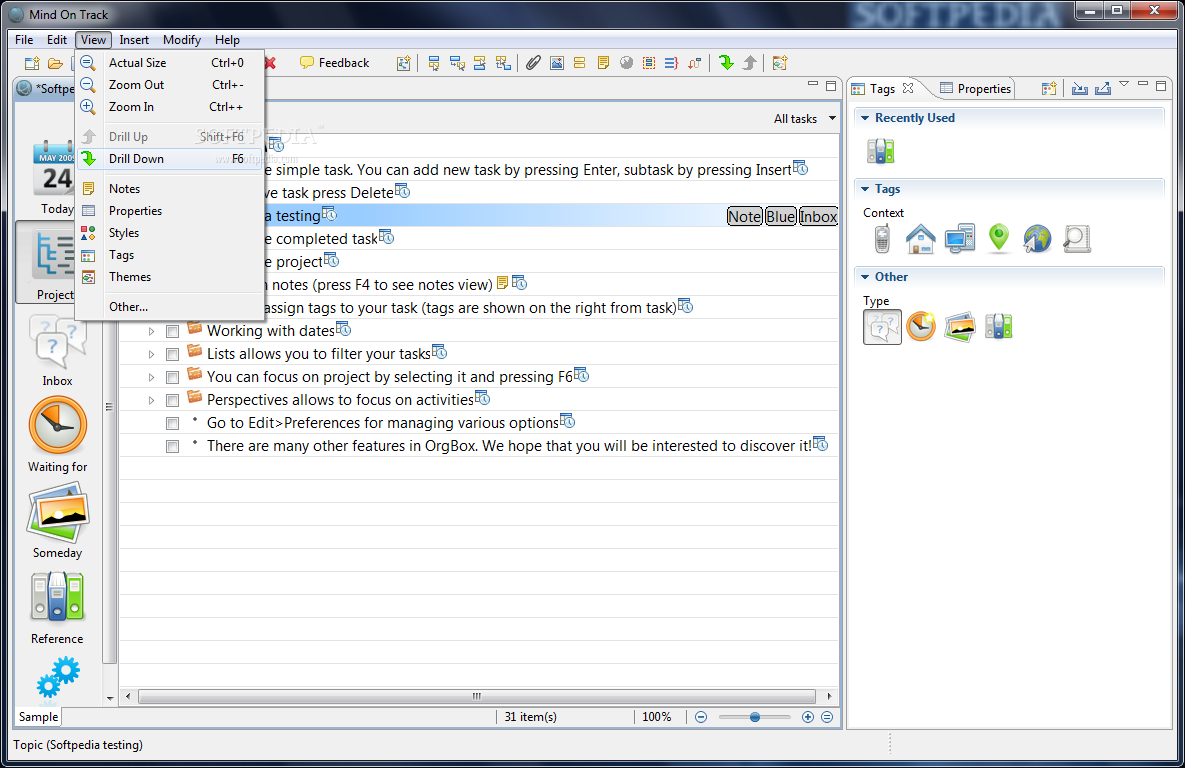Click the red X delete toolbar icon
This screenshot has width=1185, height=768.
click(x=270, y=63)
